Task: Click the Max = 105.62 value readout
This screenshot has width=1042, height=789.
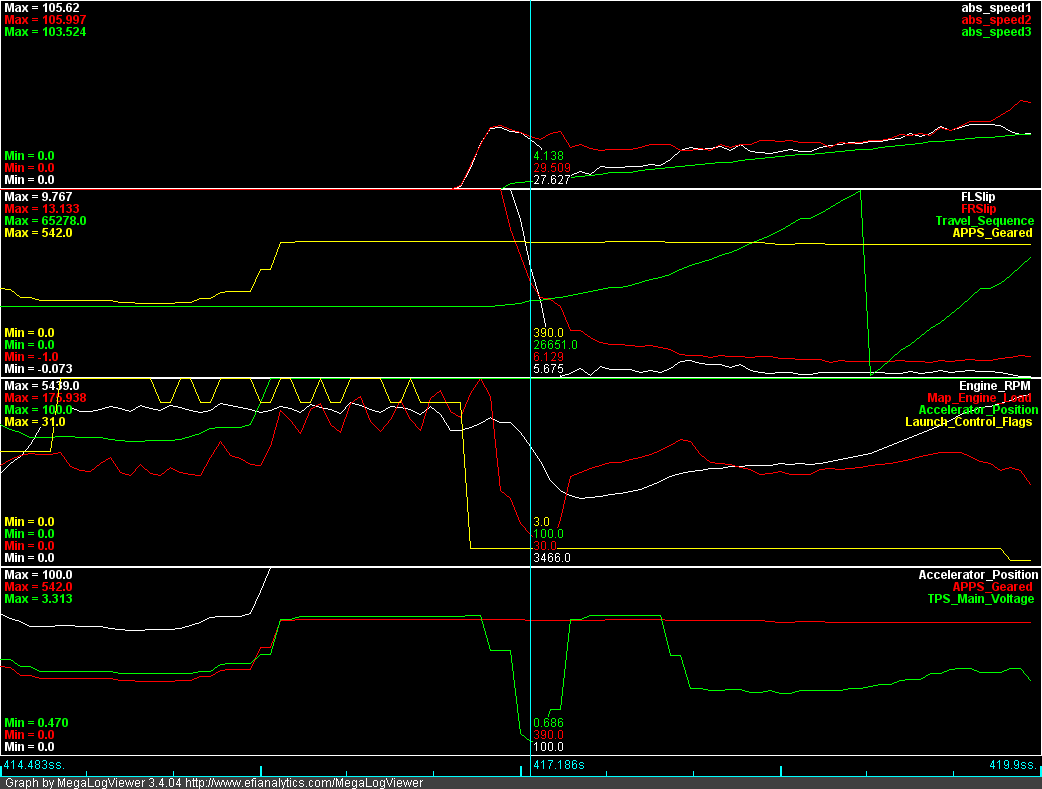Action: point(34,8)
